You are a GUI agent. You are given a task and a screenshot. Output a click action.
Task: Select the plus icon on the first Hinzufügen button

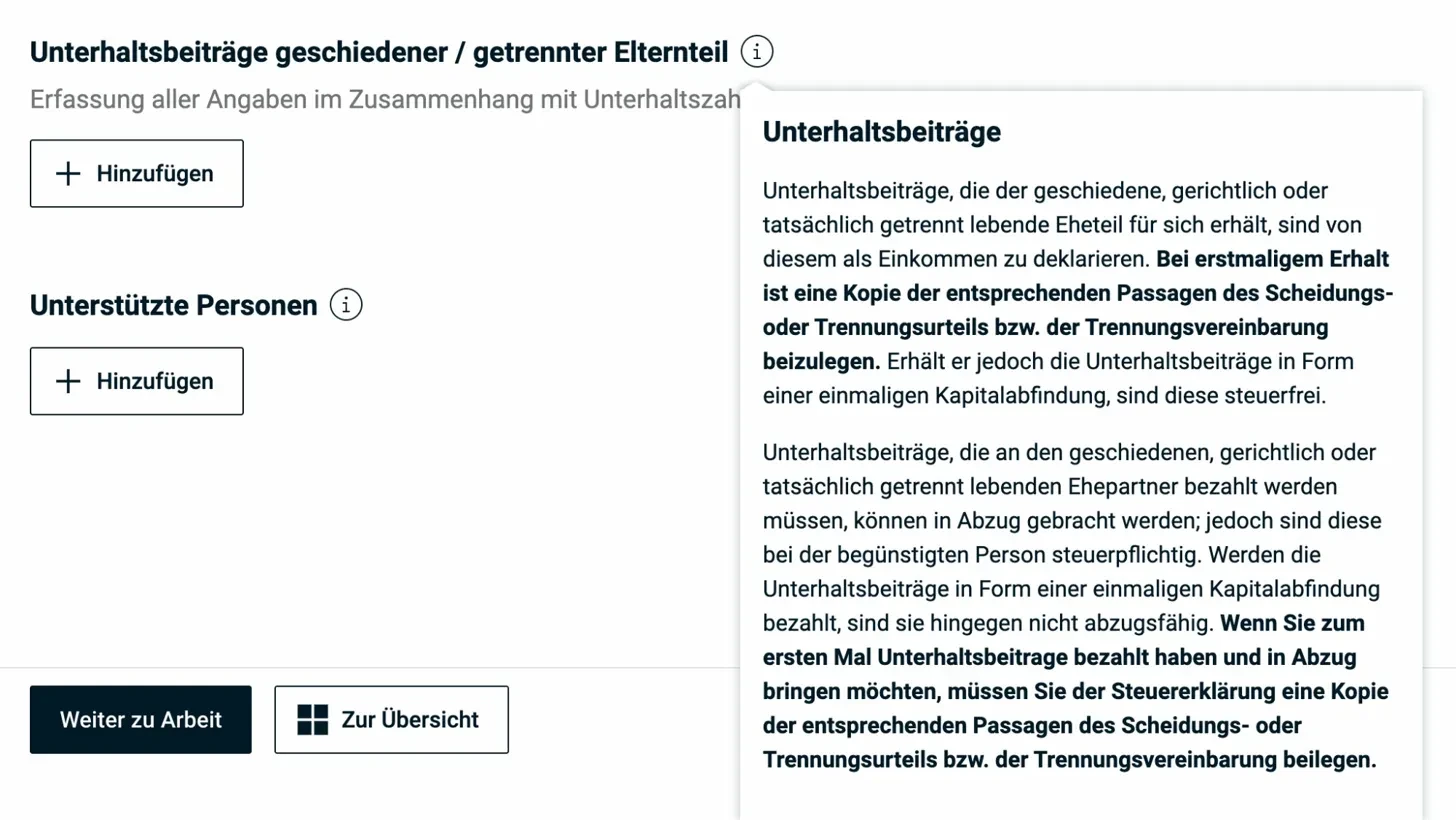coord(68,173)
